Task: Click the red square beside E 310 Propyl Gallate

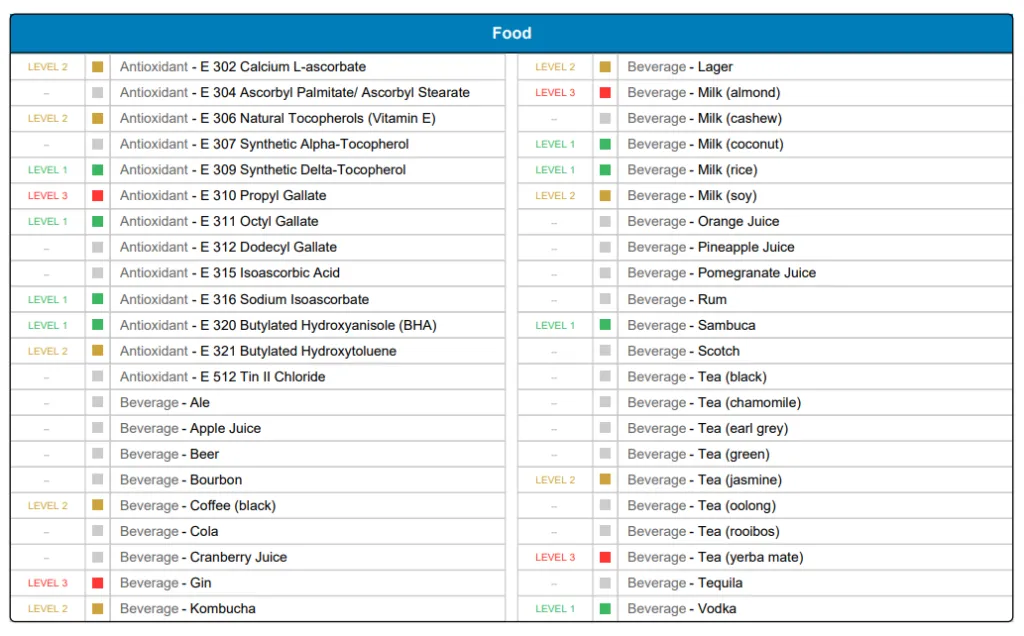Action: click(x=97, y=196)
